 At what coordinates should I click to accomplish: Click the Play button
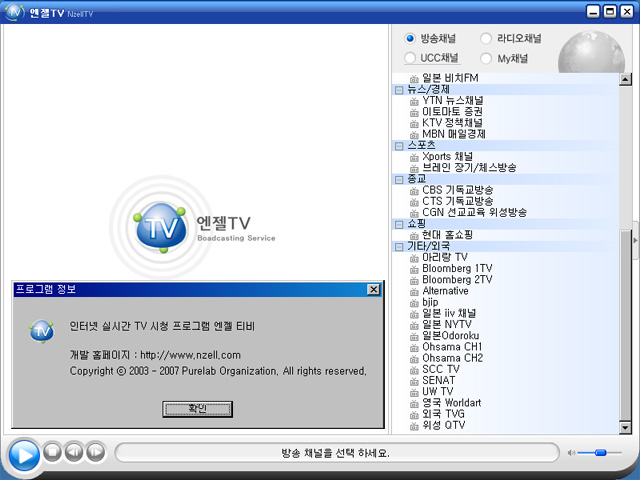pyautogui.click(x=24, y=455)
